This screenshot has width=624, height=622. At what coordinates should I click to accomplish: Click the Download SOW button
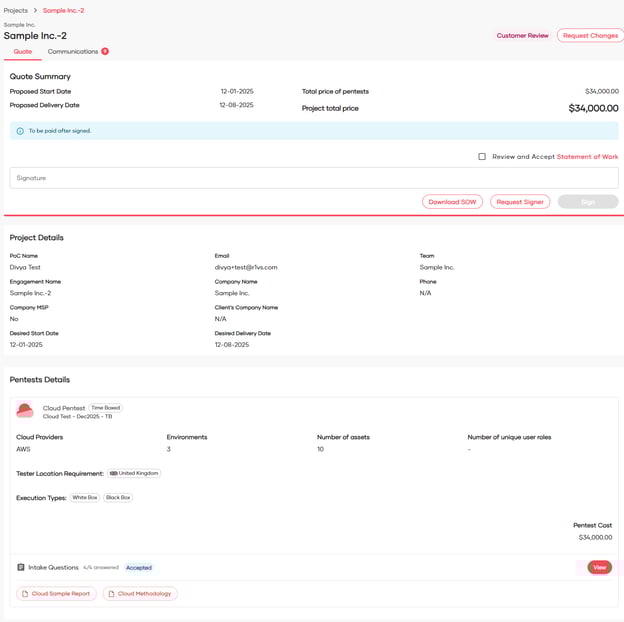click(452, 202)
